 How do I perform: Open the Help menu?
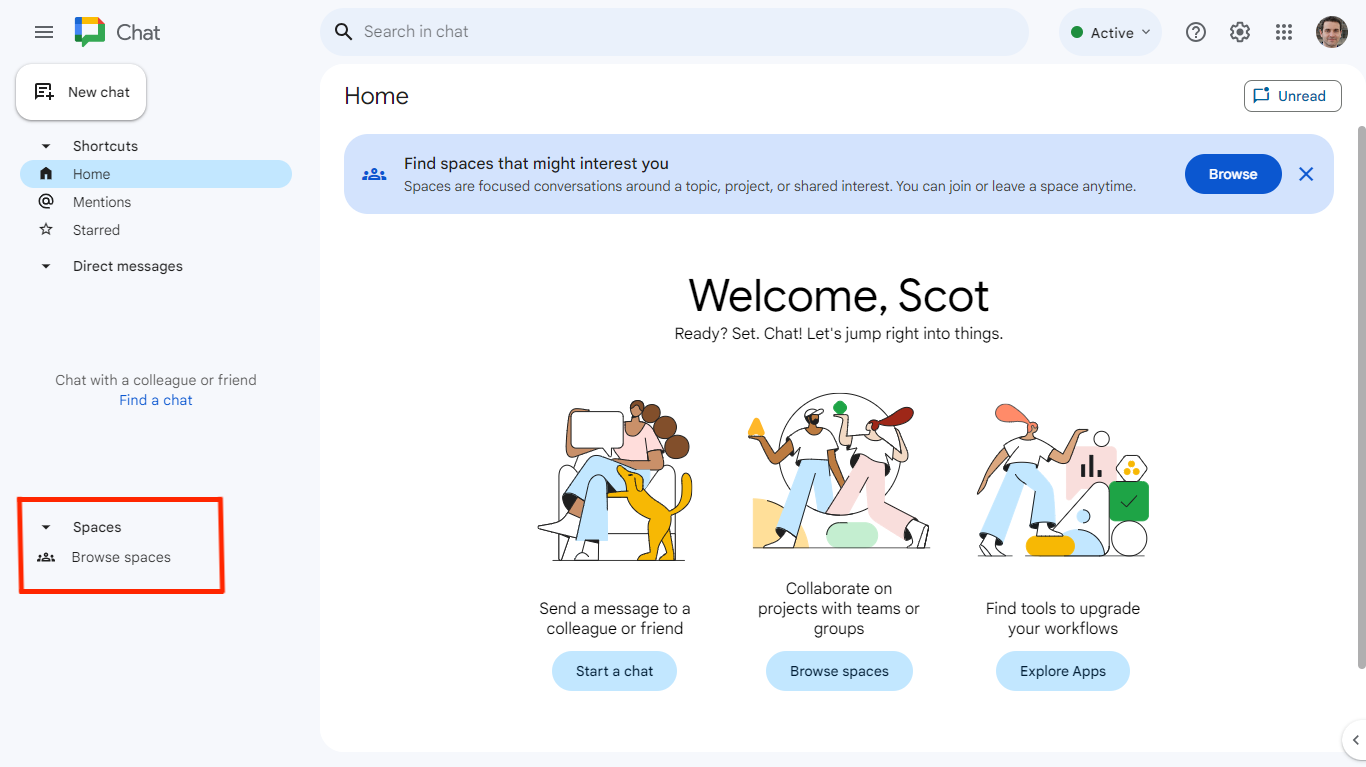tap(1195, 31)
